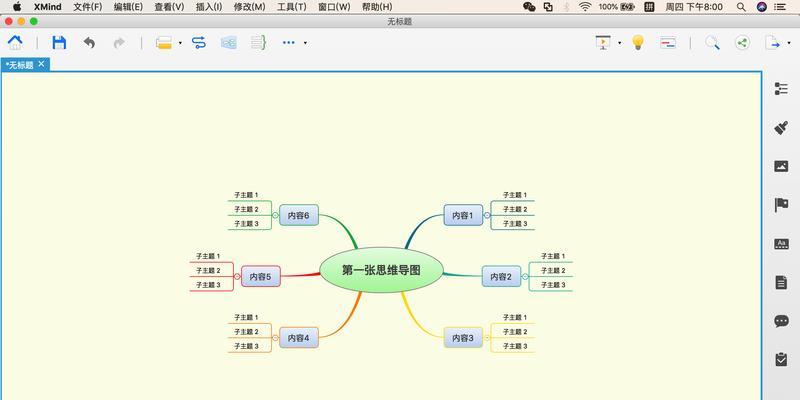Viewport: 800px width, 400px height.
Task: Select the 内容4 topic node
Action: tap(299, 338)
